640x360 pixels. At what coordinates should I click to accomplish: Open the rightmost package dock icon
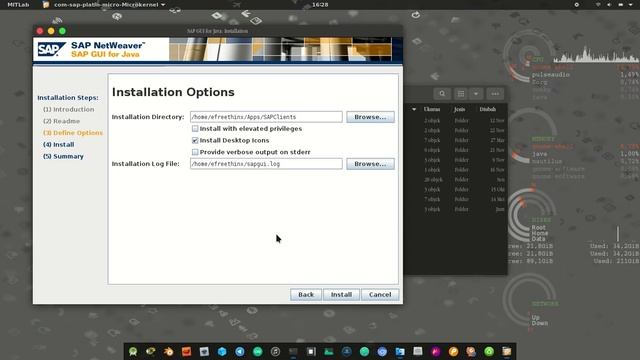pos(507,351)
